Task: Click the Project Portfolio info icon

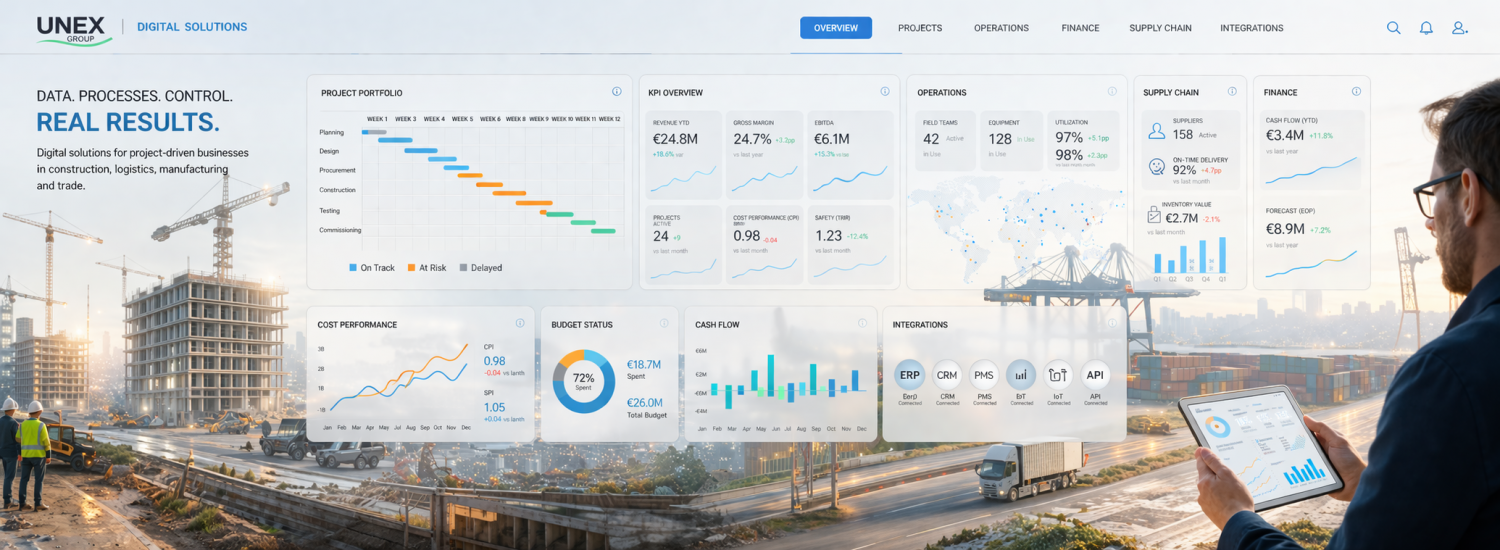Action: pos(617,92)
